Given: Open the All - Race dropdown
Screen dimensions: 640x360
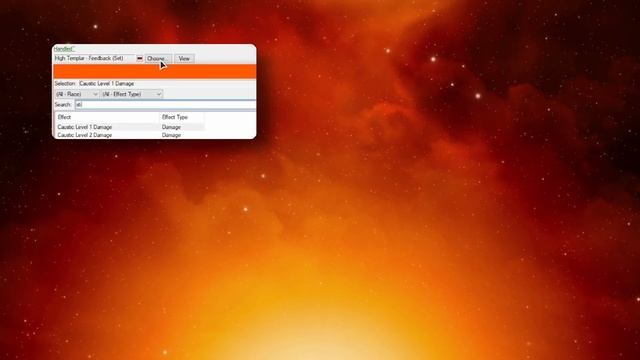Looking at the screenshot, I should point(77,94).
